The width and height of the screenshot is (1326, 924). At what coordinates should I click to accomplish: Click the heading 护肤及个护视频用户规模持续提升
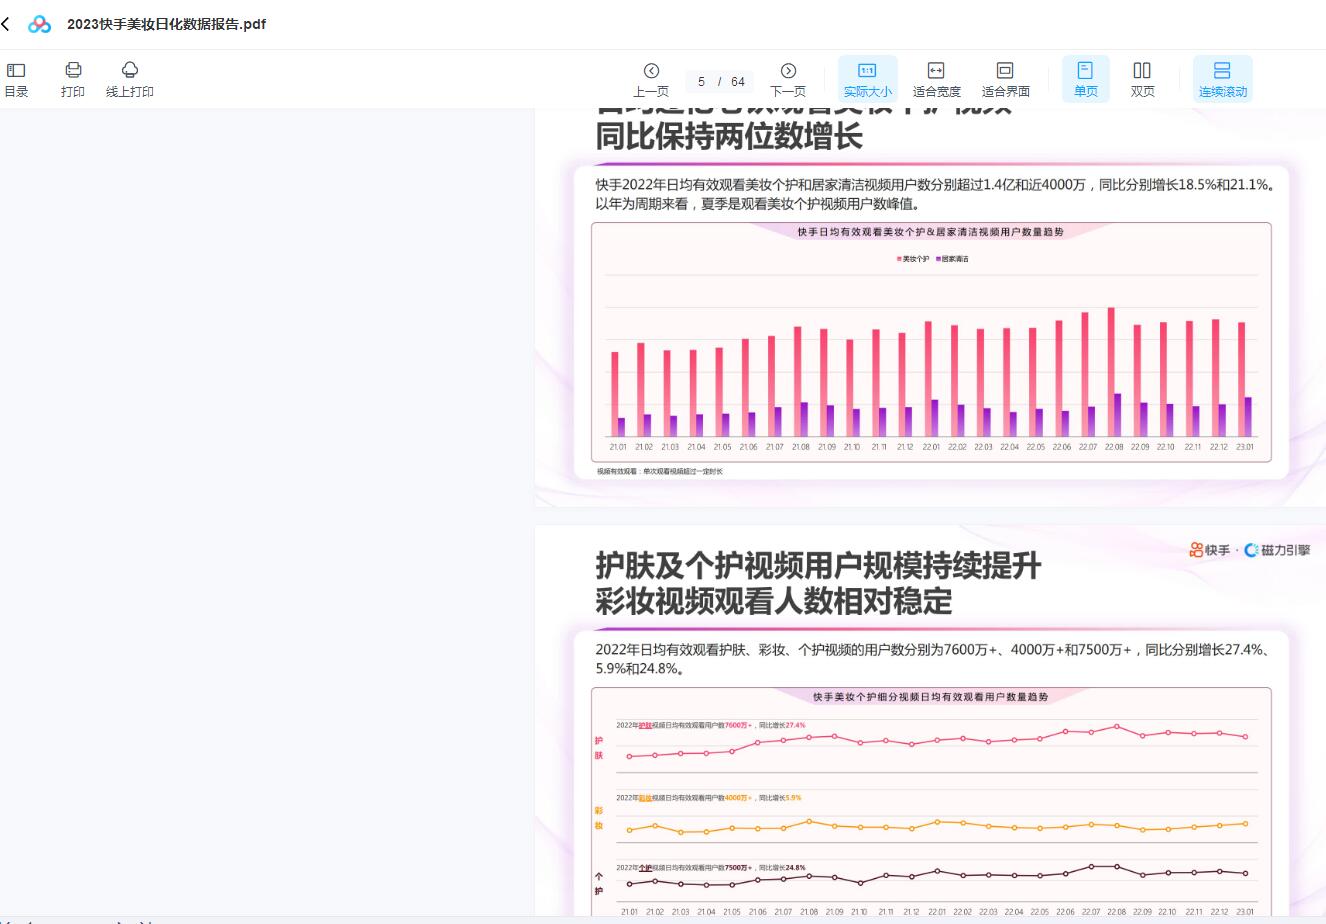[x=818, y=566]
